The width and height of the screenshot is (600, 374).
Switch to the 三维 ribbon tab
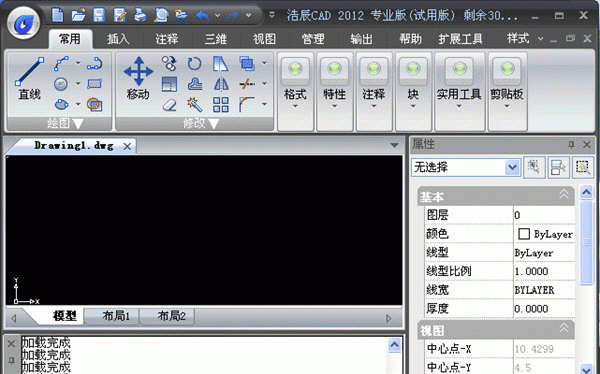click(215, 39)
